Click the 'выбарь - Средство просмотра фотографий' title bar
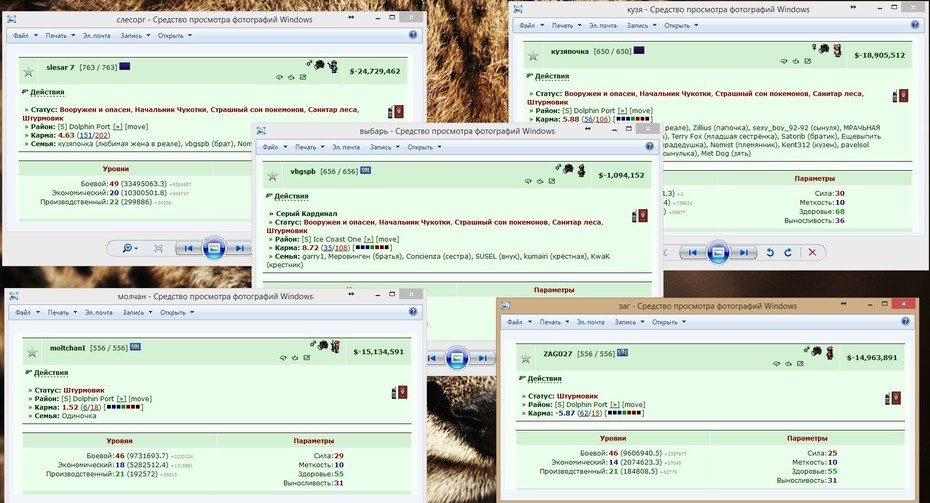The width and height of the screenshot is (930, 503). pos(457,131)
